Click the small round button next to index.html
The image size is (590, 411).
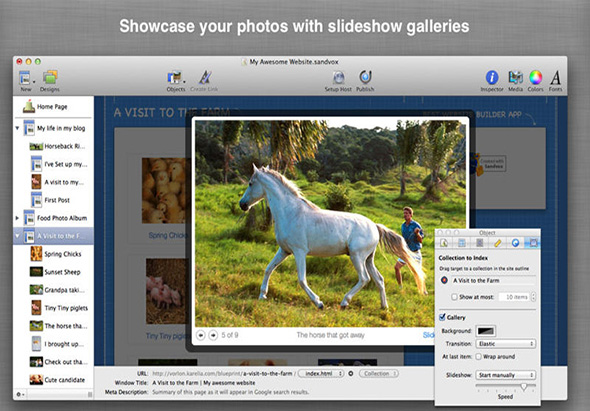[351, 373]
